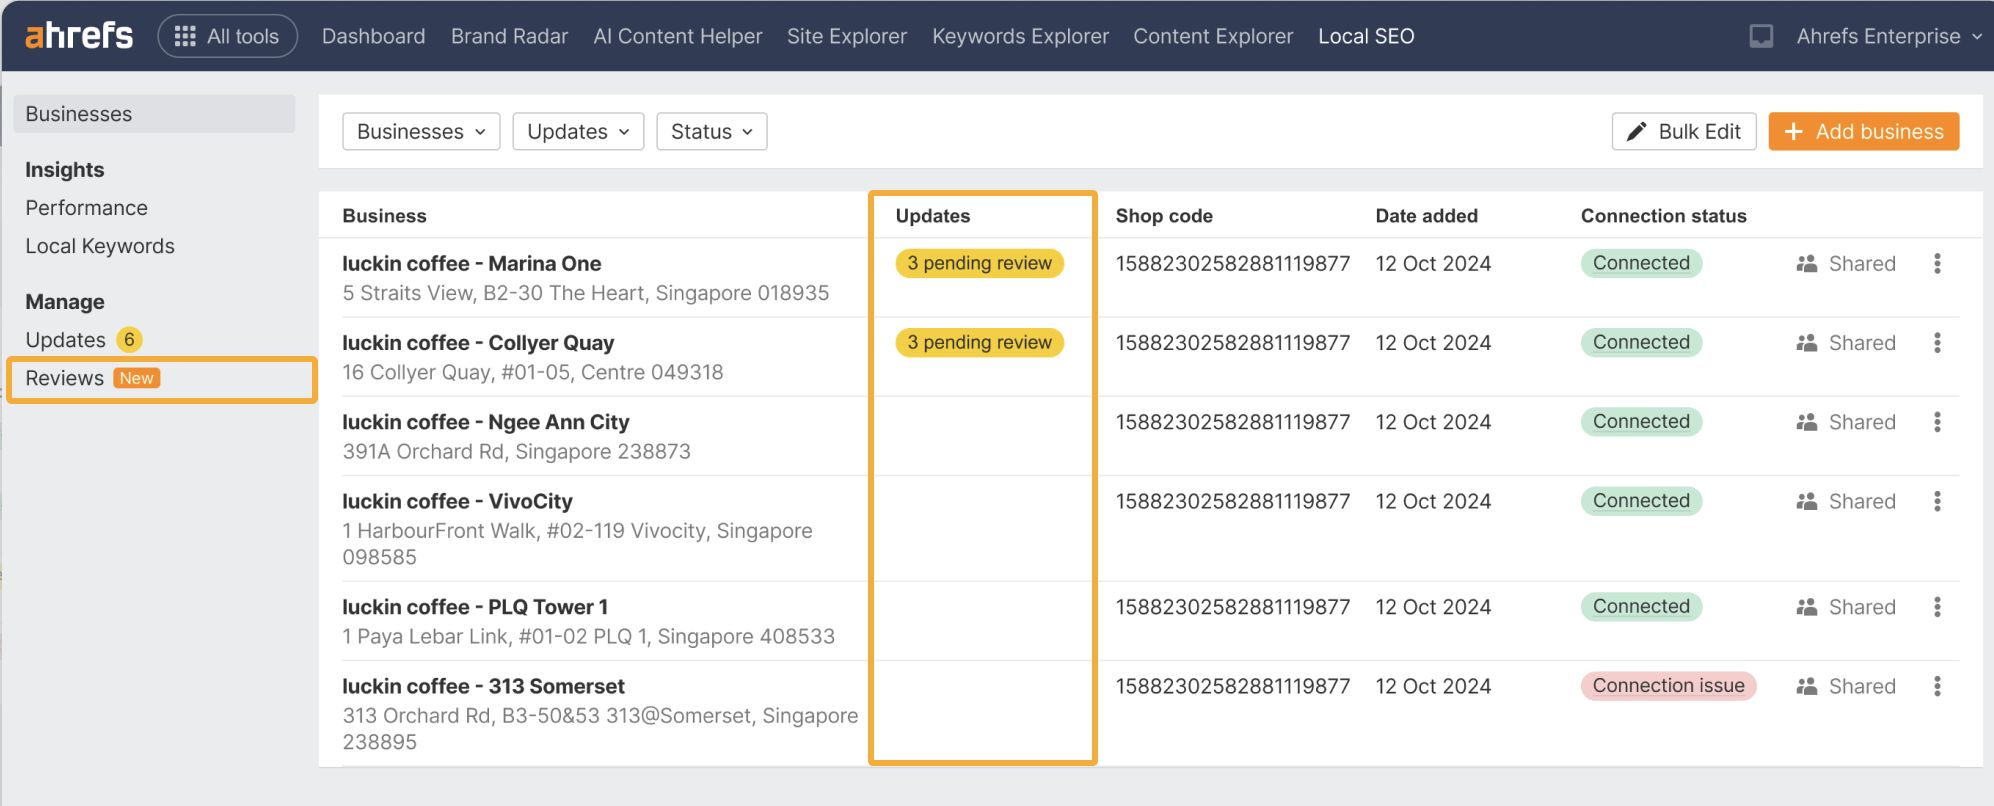Click Shared people icon for PLQ Tower 1
1994x806 pixels.
pyautogui.click(x=1806, y=607)
